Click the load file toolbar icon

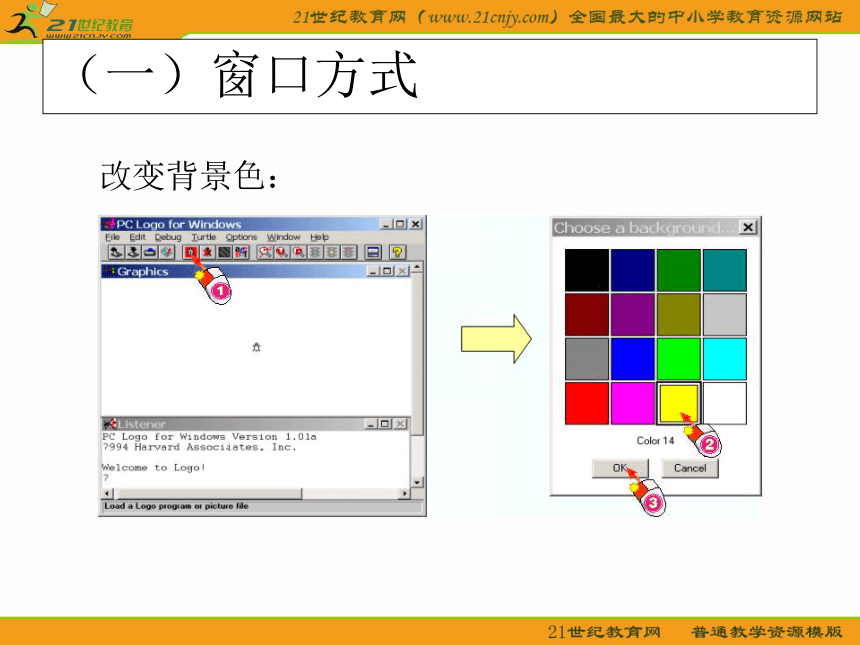(115, 252)
